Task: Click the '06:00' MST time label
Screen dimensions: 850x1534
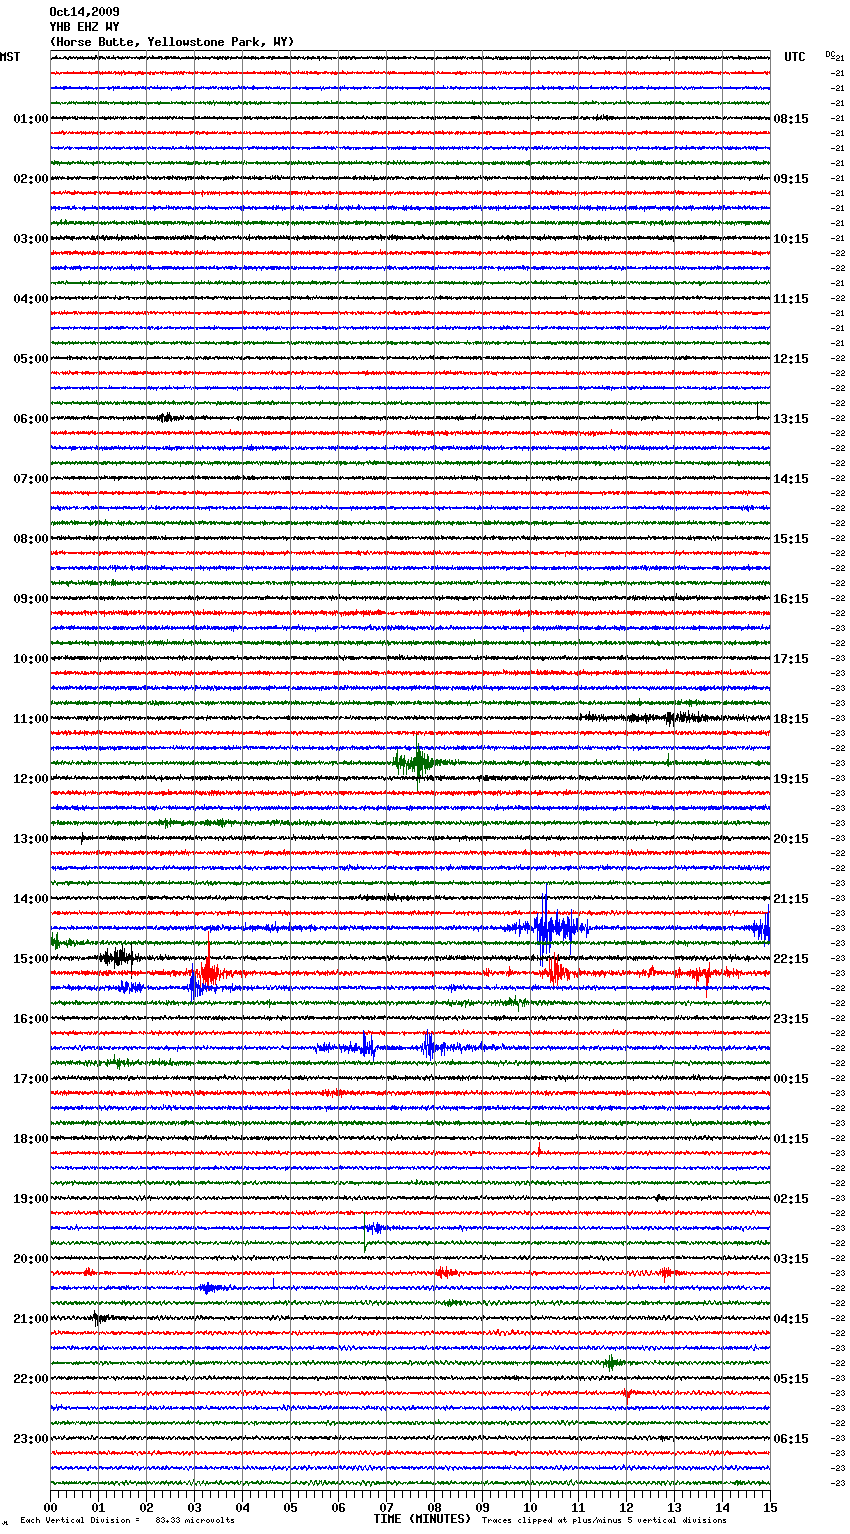Action: (x=31, y=419)
